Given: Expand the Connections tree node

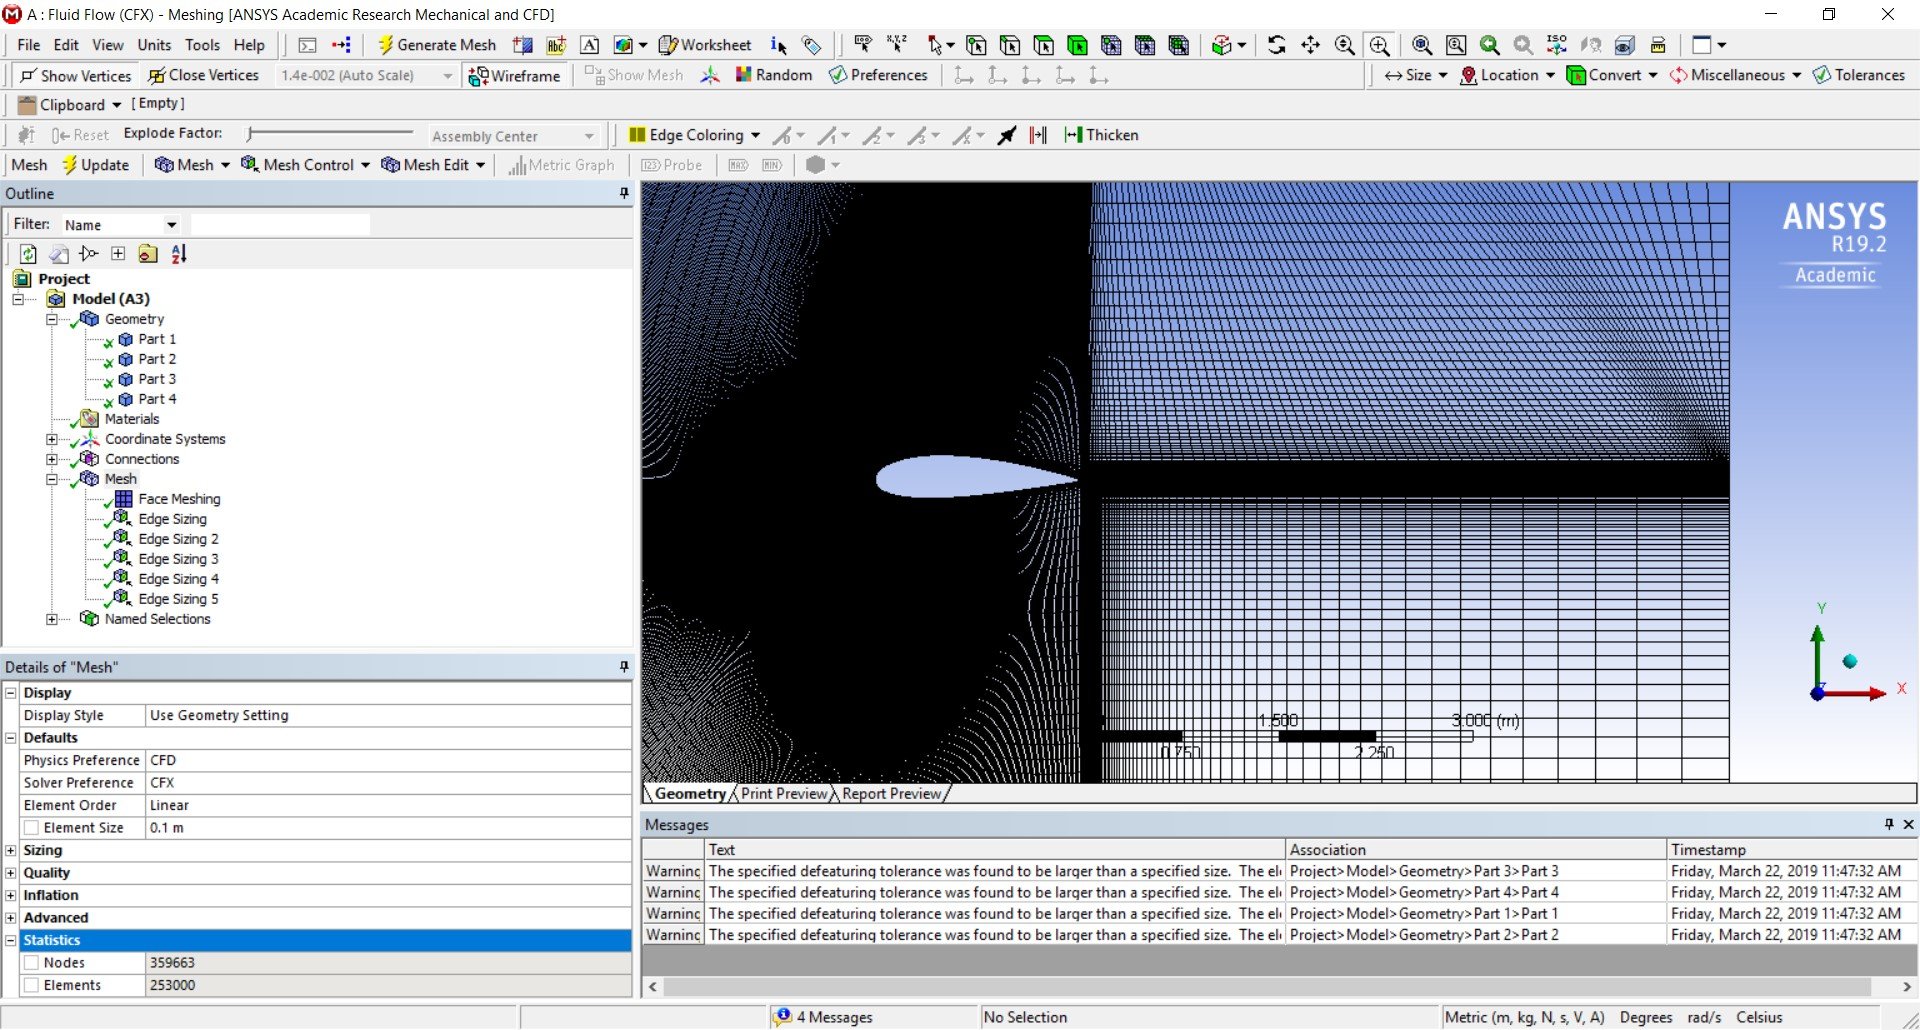Looking at the screenshot, I should [x=51, y=459].
